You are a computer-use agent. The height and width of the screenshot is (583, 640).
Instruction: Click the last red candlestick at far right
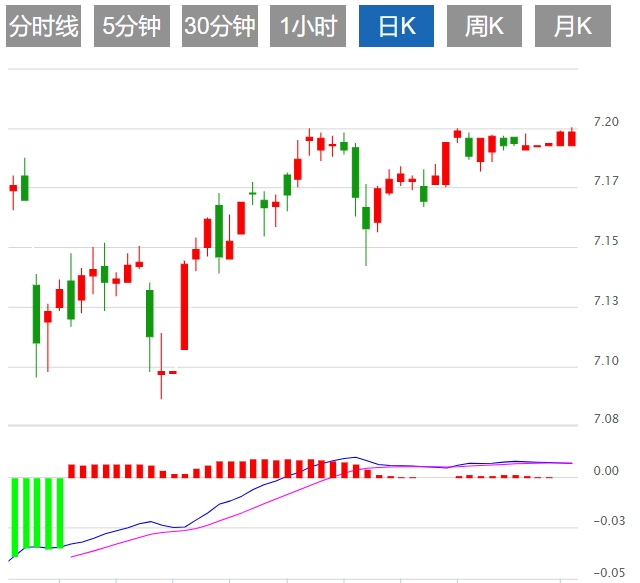572,138
